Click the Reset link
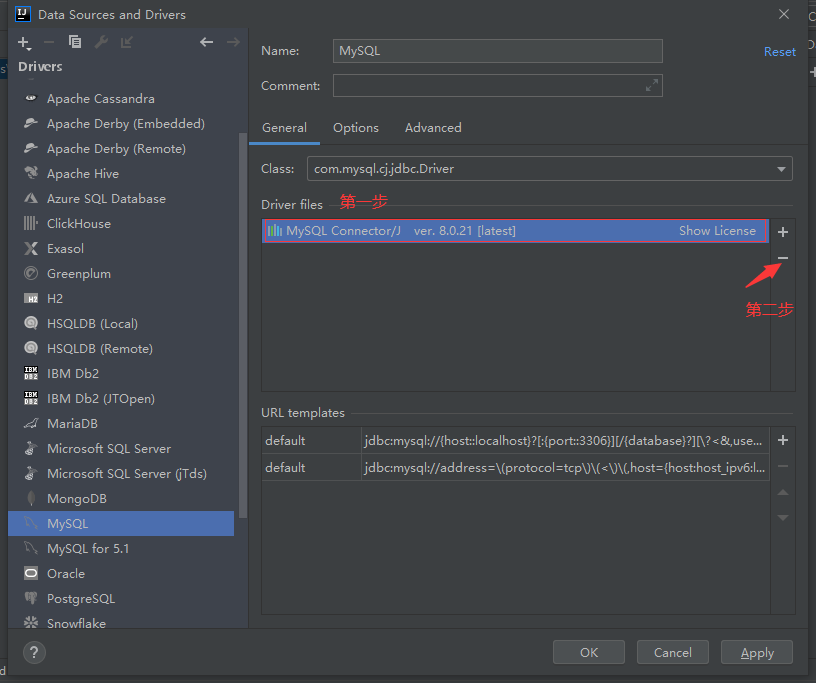816x683 pixels. coord(780,52)
